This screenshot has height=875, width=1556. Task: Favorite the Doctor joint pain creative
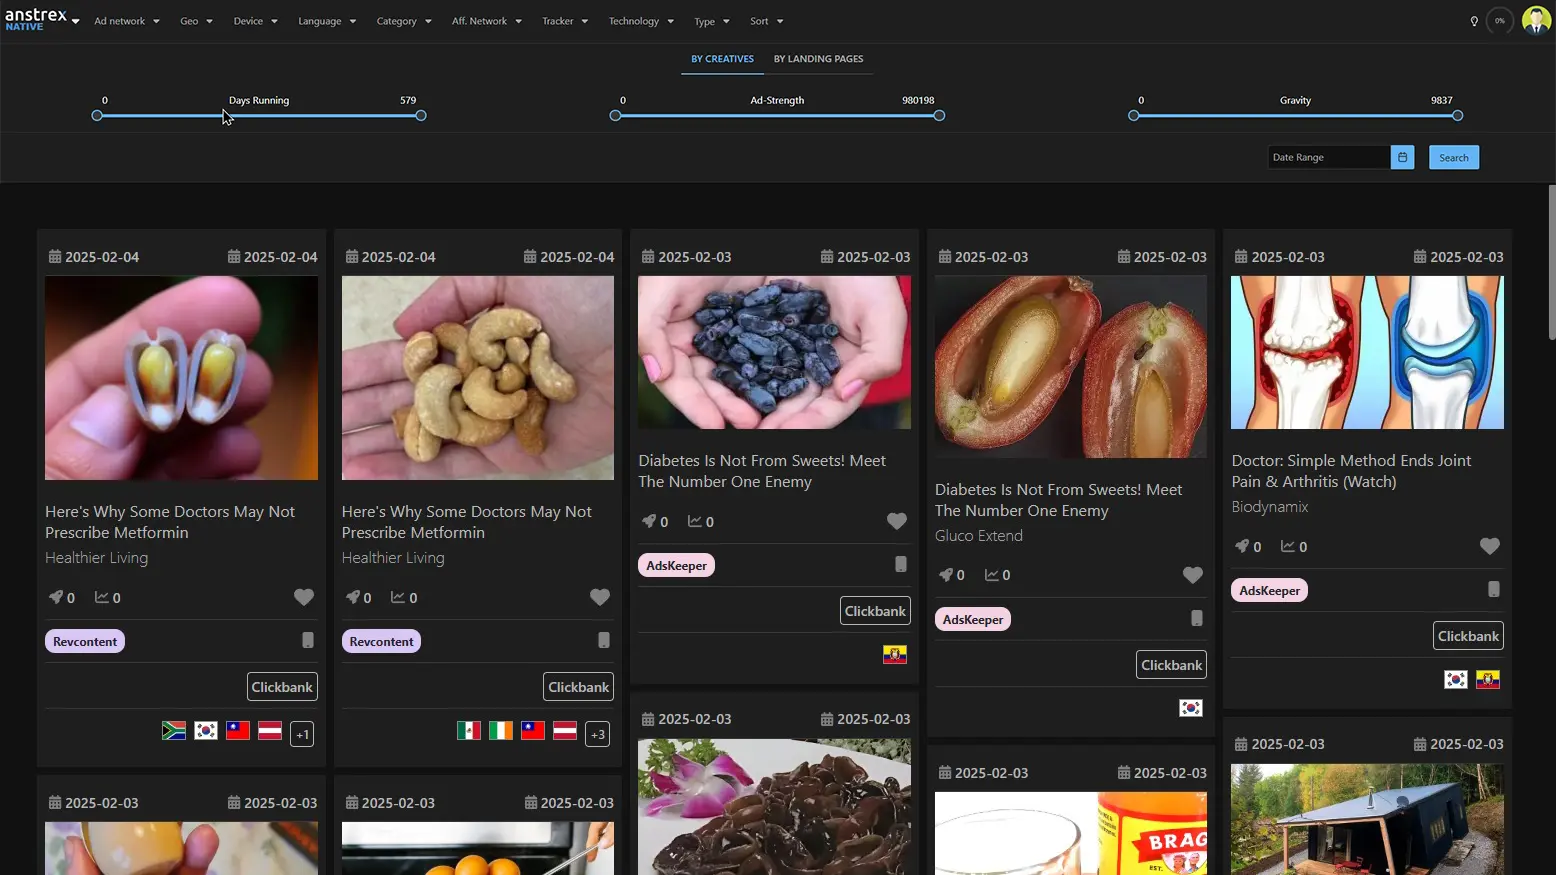(x=1489, y=546)
